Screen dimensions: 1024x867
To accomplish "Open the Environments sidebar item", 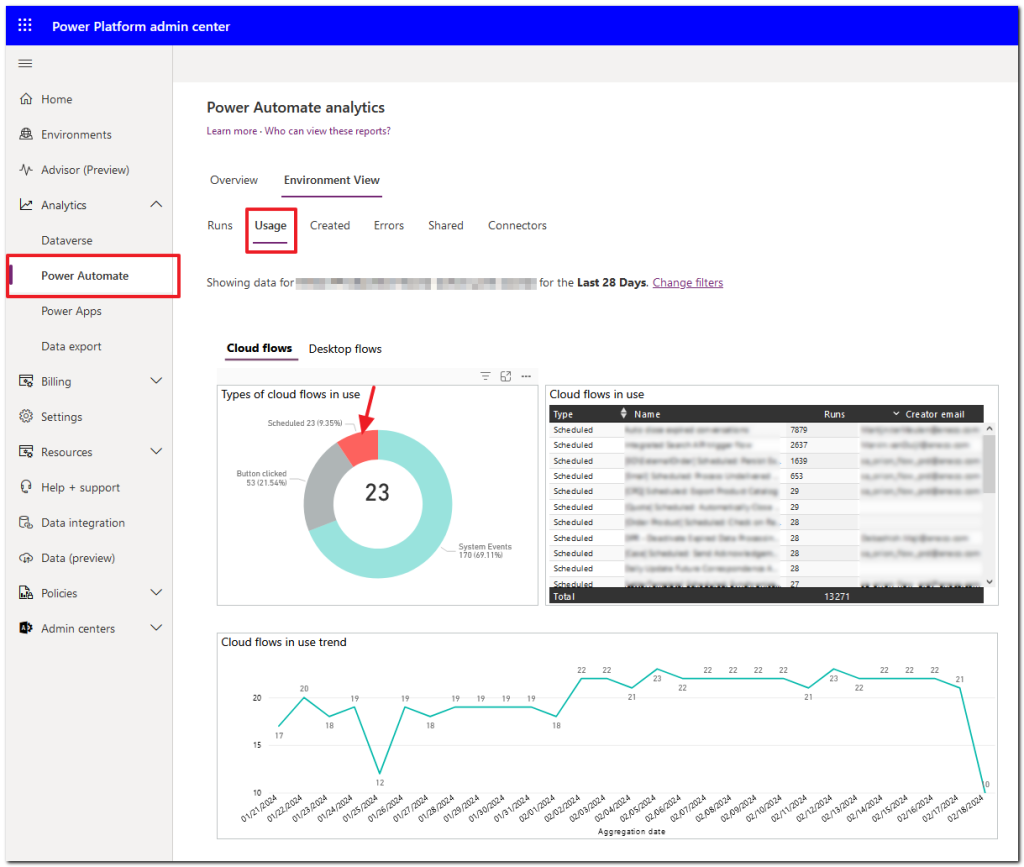I will [74, 134].
